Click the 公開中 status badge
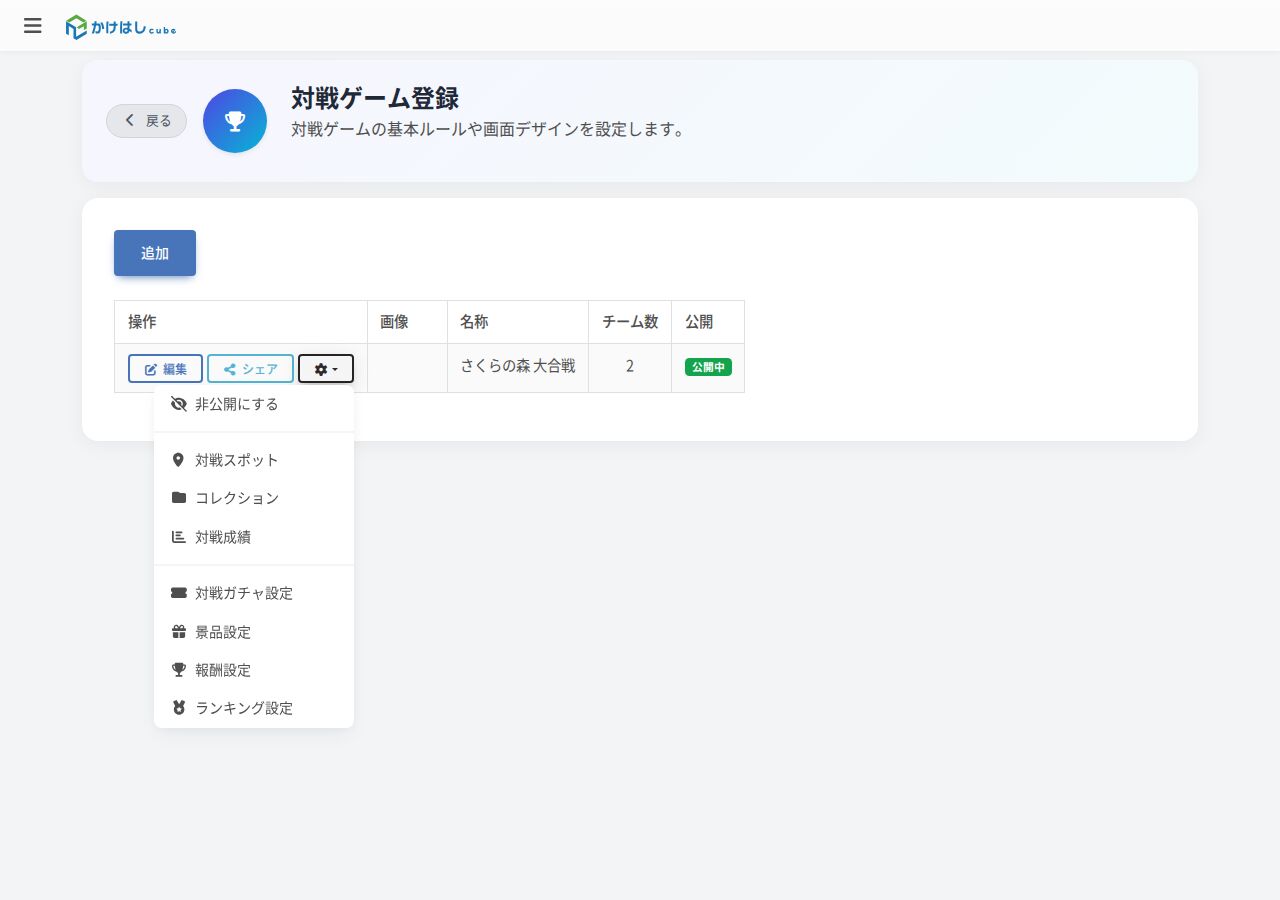 point(708,367)
